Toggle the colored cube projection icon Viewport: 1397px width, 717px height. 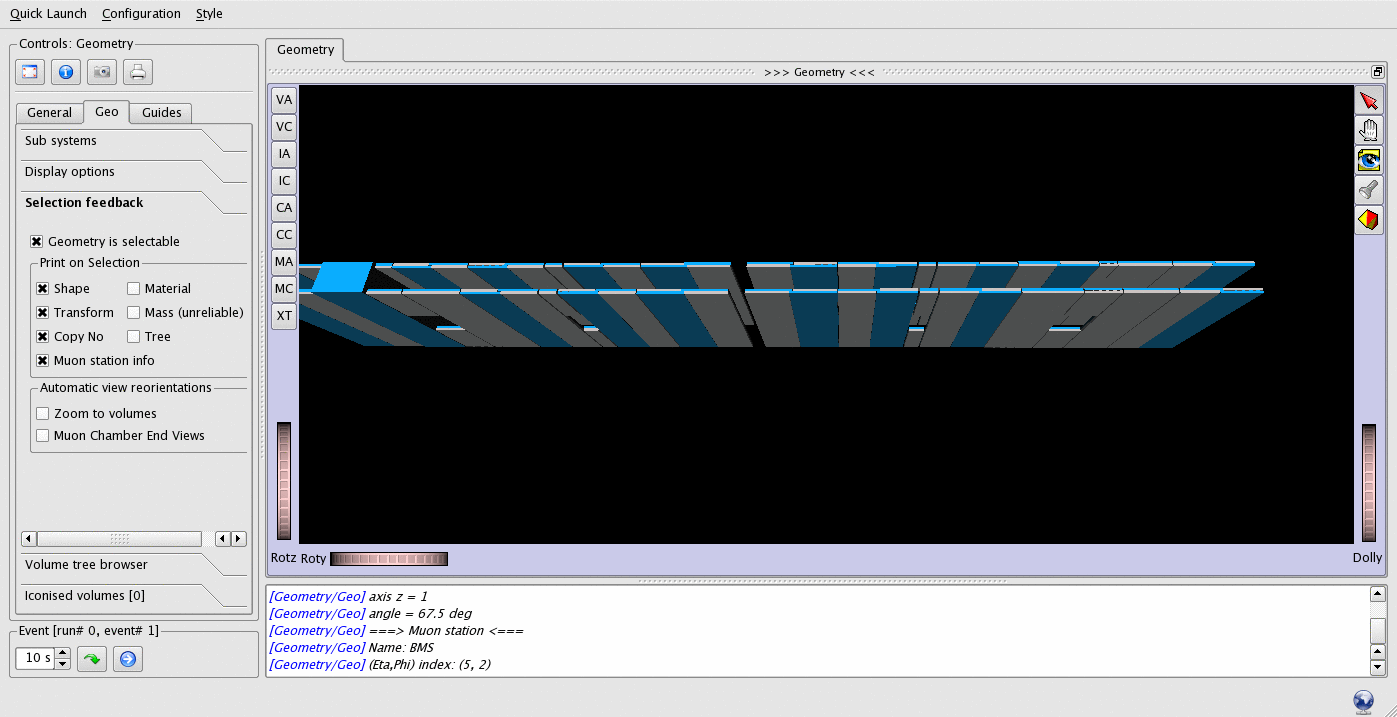click(x=1369, y=219)
